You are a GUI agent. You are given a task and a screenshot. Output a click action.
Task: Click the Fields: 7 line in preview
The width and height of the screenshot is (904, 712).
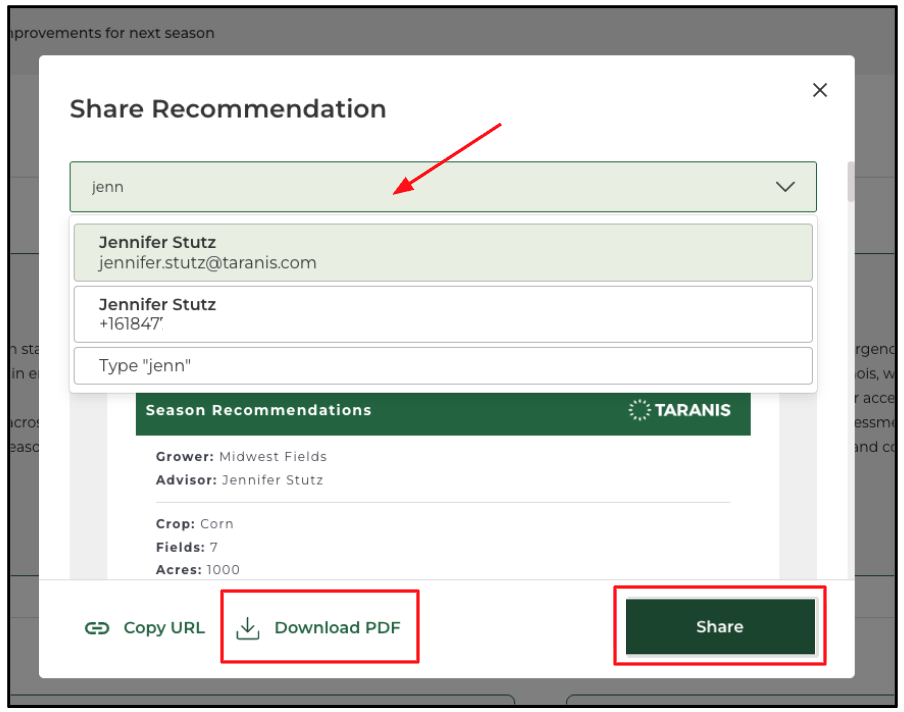186,547
